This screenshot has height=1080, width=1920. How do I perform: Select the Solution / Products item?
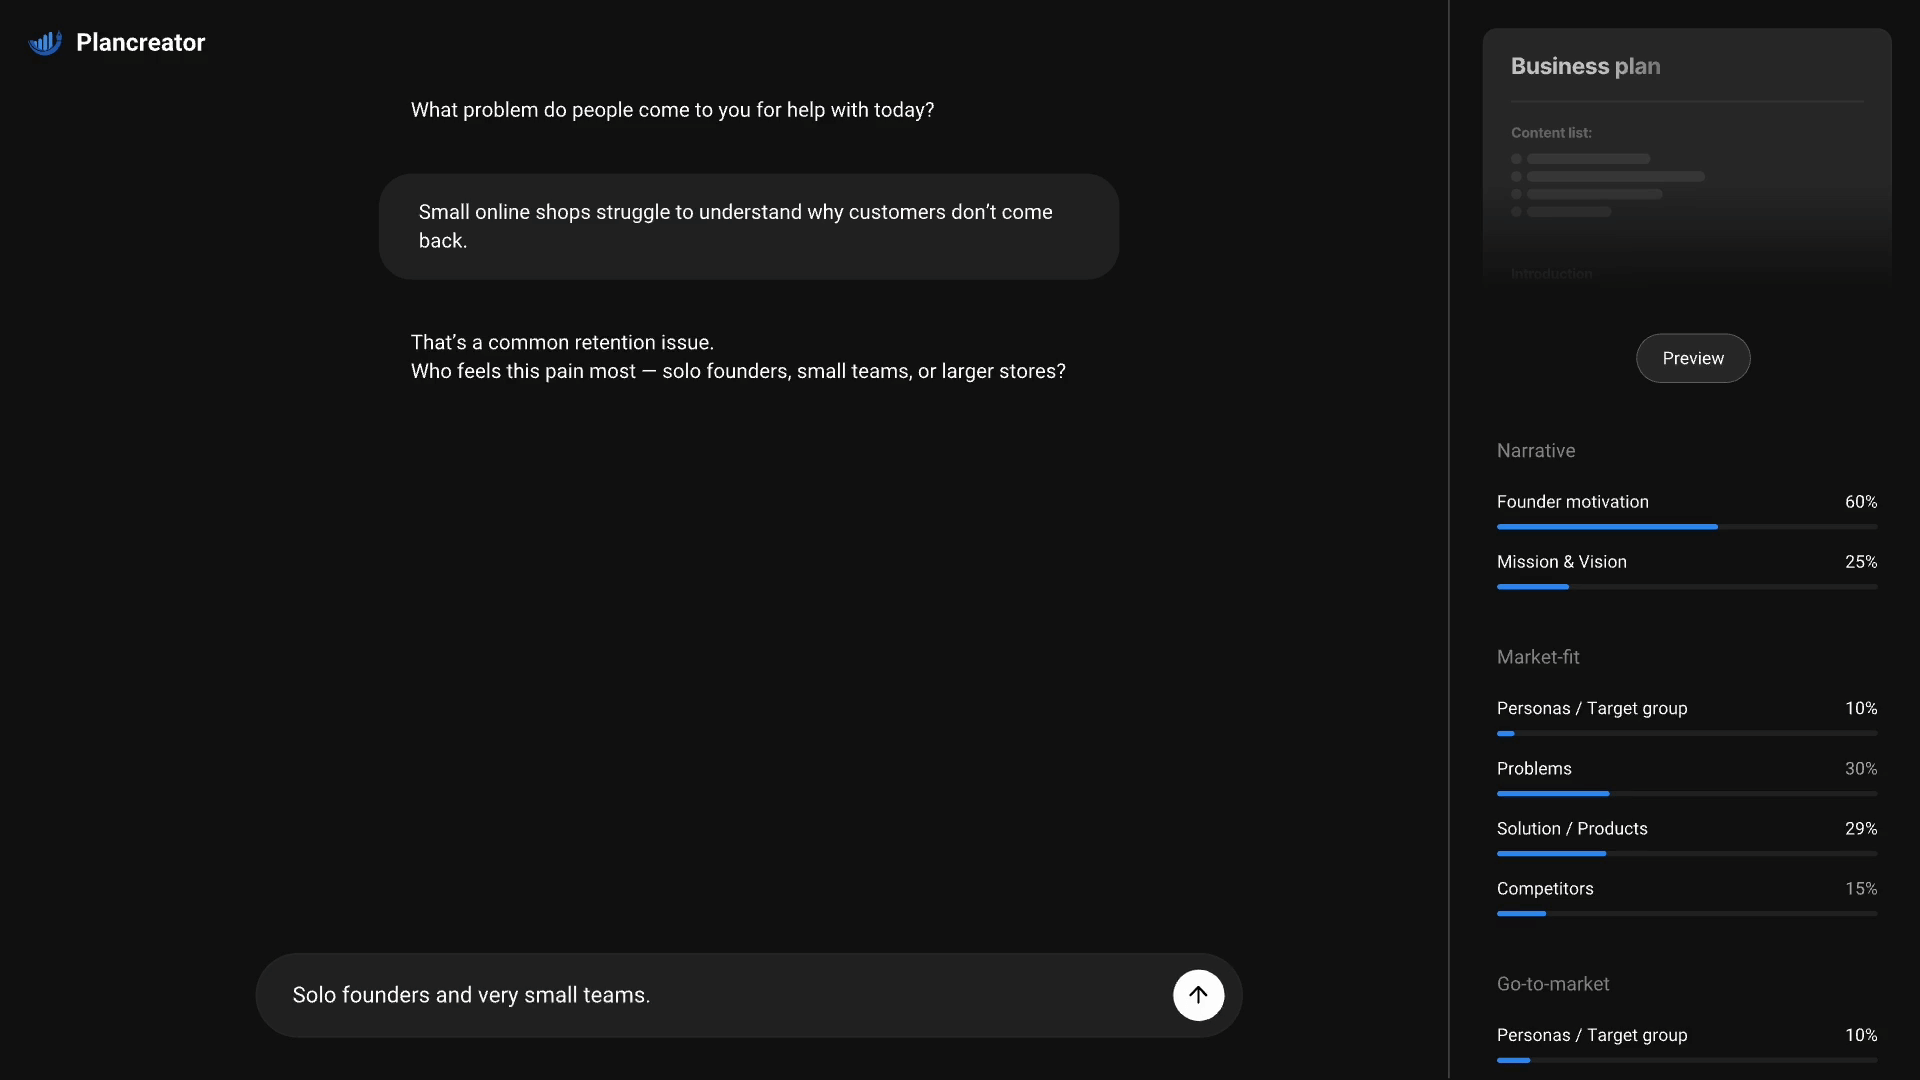point(1572,828)
